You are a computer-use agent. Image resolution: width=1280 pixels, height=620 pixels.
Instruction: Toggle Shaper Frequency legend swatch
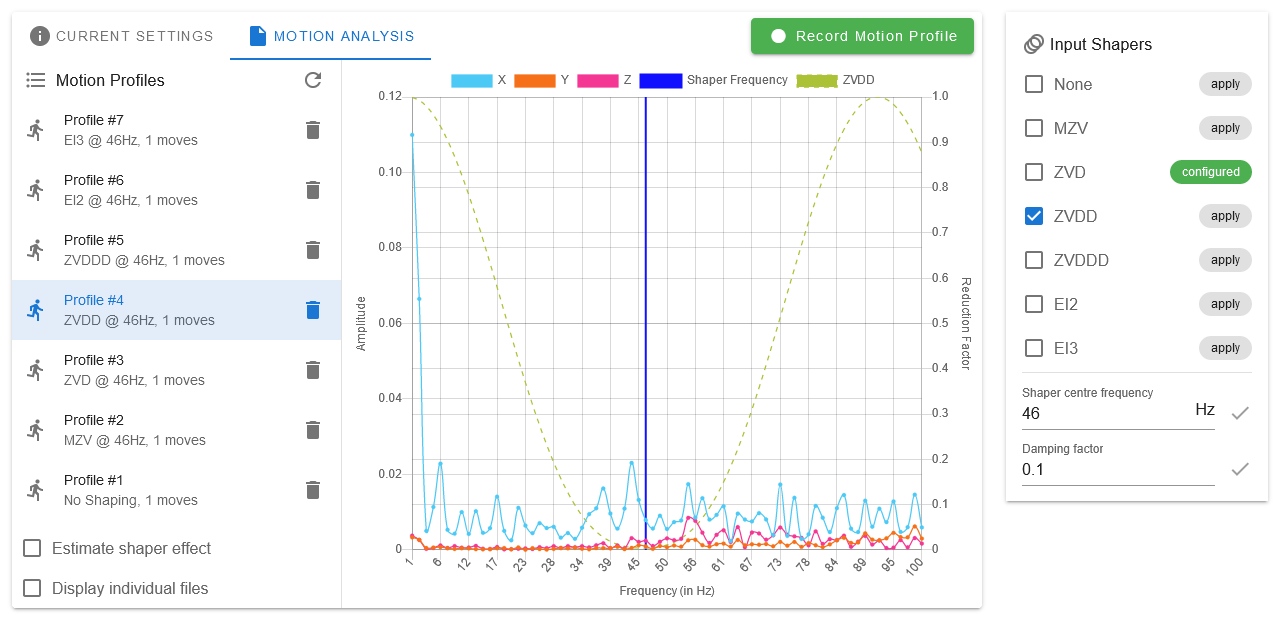[661, 80]
